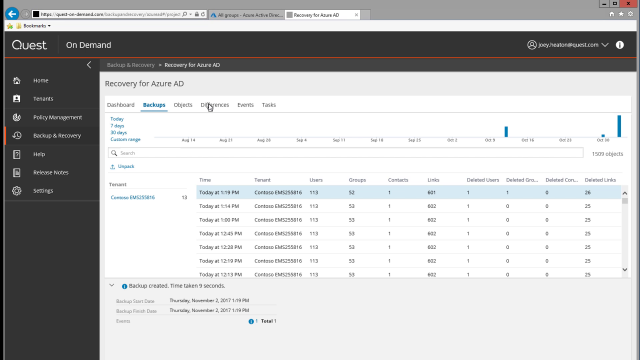640x360 pixels.
Task: Sort by the Links column header
Action: coord(433,180)
